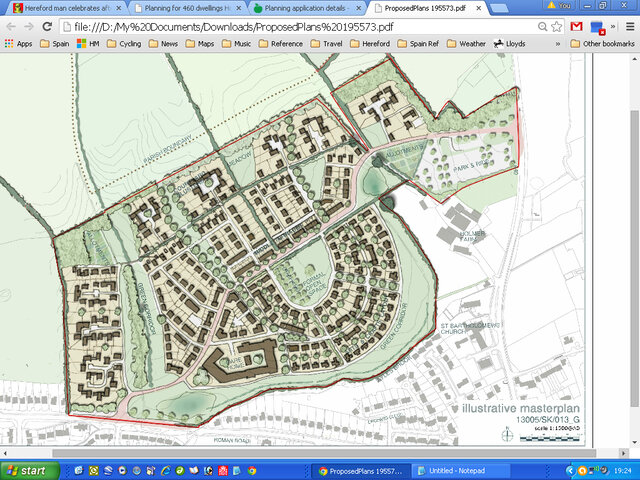The width and height of the screenshot is (640, 480).
Task: Open the HM bookmark
Action: pyautogui.click(x=88, y=44)
